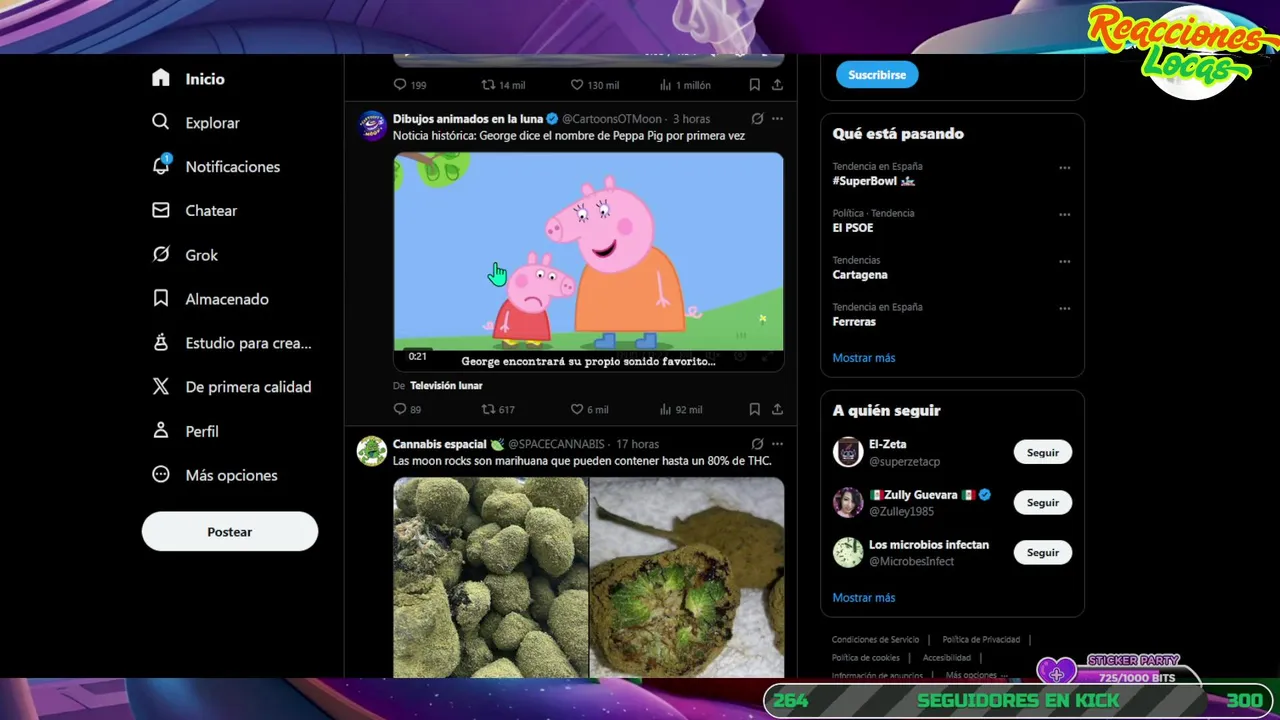Select the Perfil menu label
Screen dimensions: 1280x720
[x=202, y=431]
